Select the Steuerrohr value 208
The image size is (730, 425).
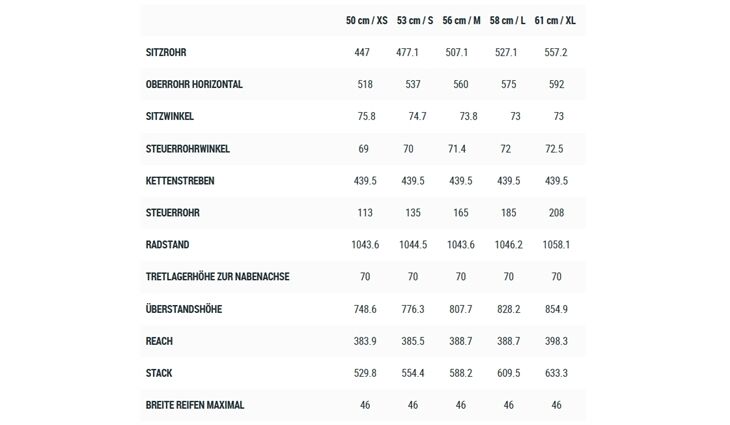coord(556,213)
